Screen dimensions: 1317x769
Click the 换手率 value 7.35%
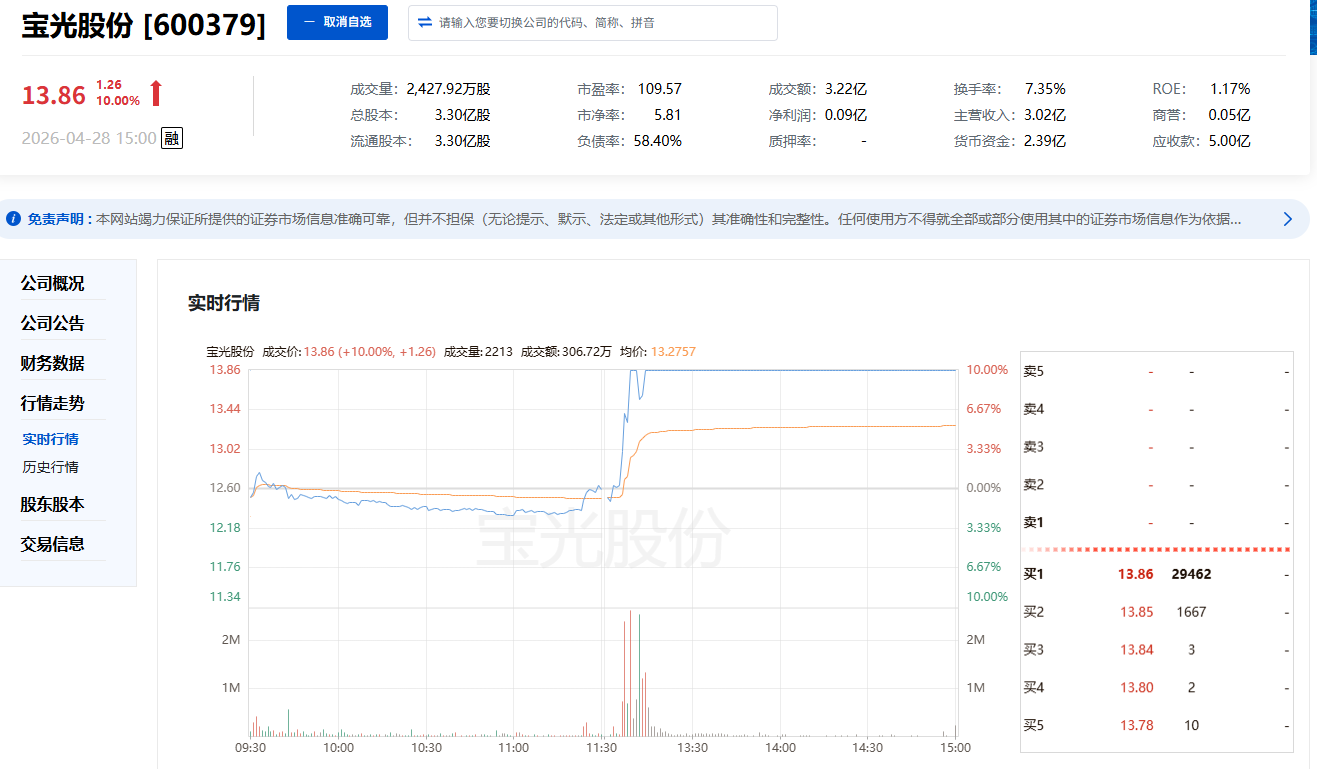[x=1045, y=89]
